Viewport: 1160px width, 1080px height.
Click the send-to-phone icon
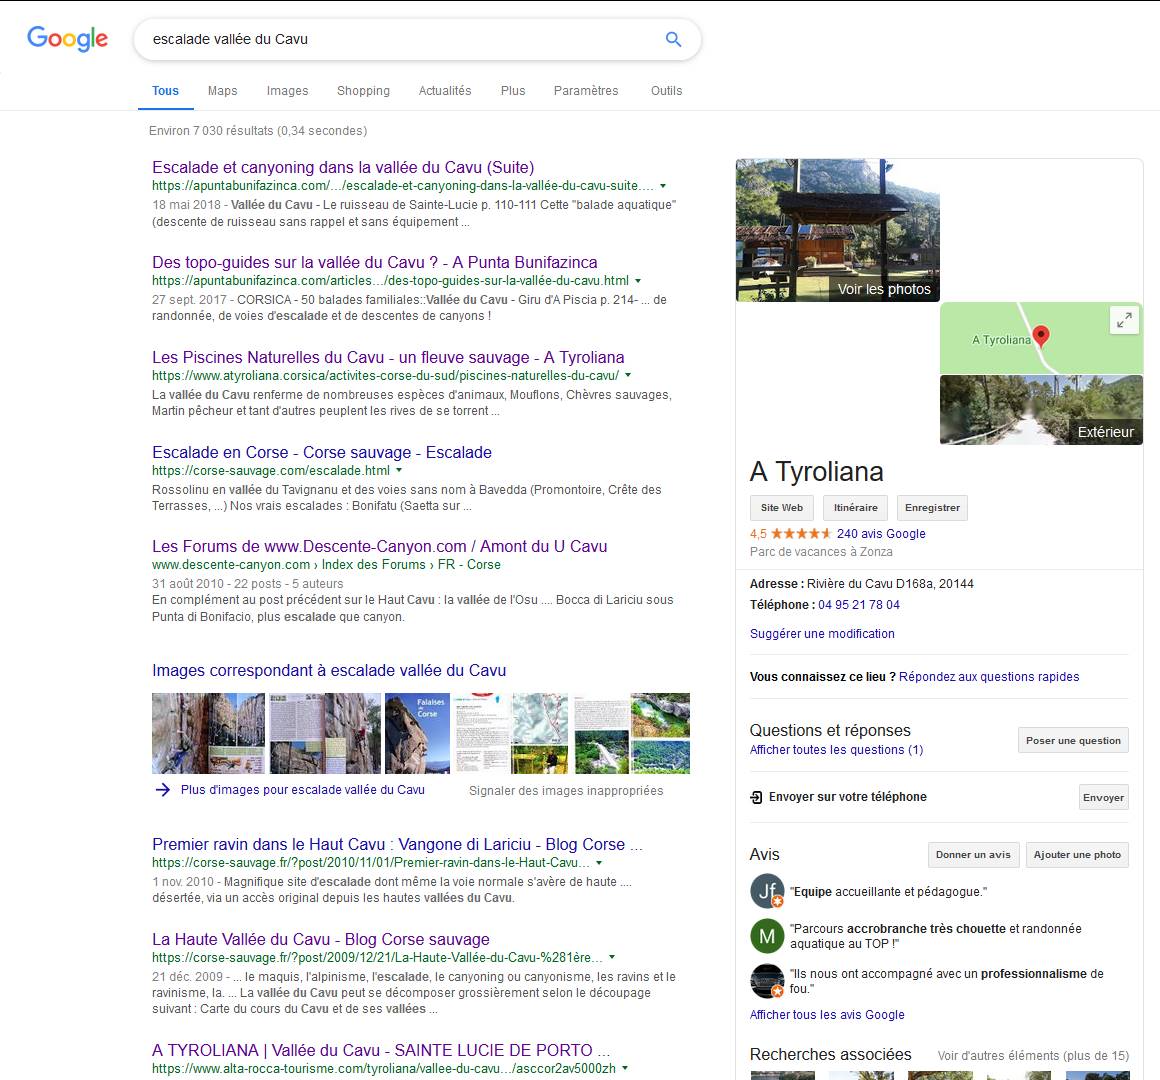click(756, 797)
